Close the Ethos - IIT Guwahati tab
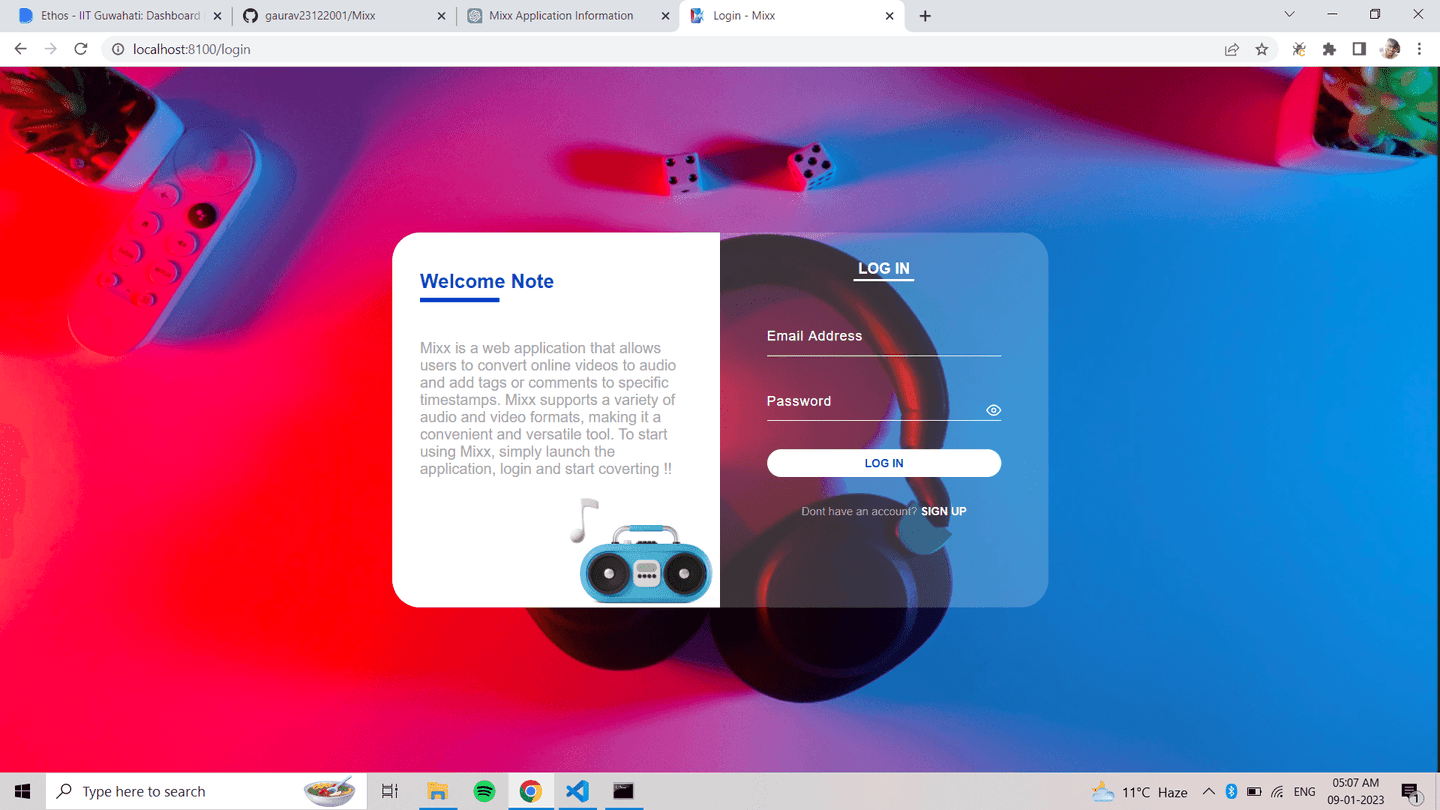 click(218, 16)
